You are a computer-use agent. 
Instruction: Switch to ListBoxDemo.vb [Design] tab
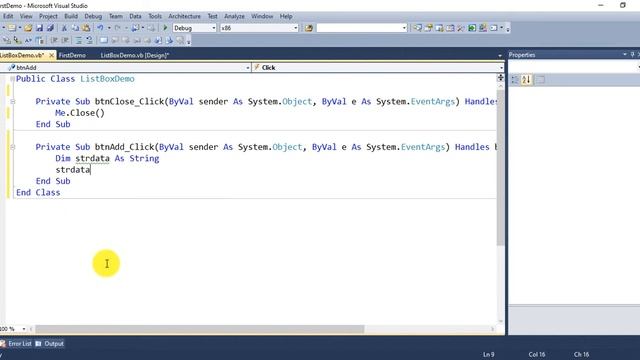coord(135,56)
